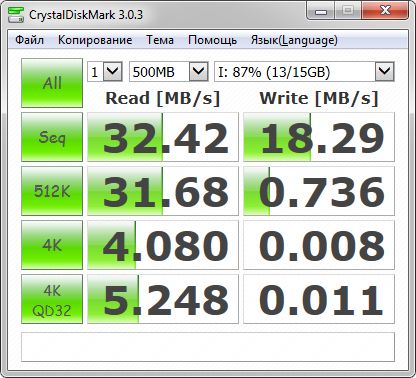This screenshot has width=416, height=378.
Task: Select the 4K read value 4.080
Action: click(x=163, y=245)
